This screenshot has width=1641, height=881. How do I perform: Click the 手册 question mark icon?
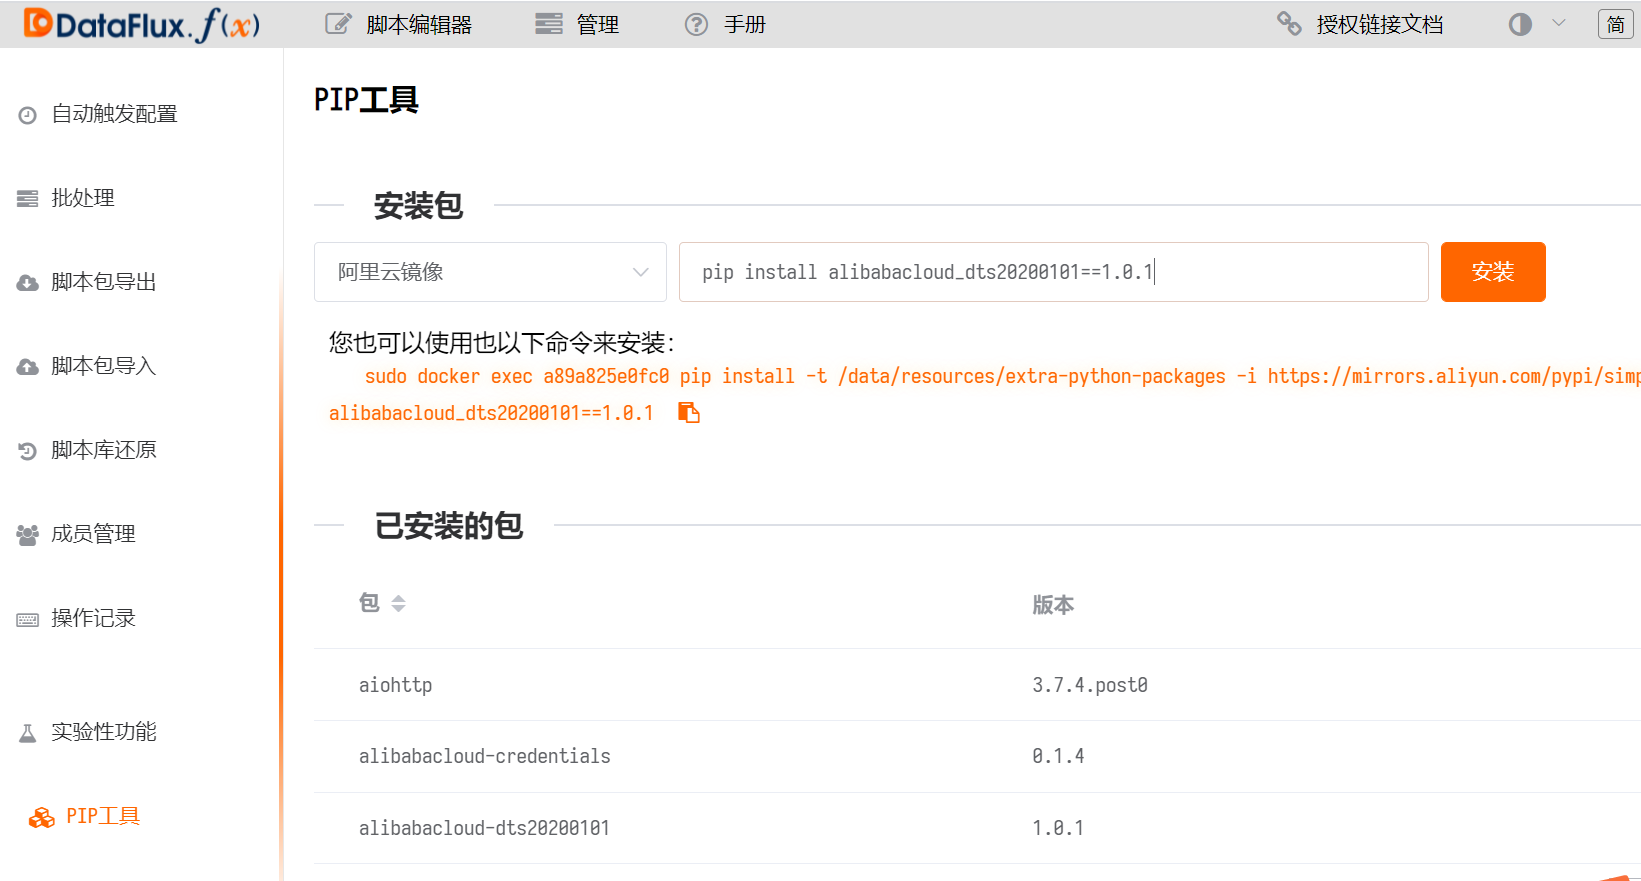pyautogui.click(x=696, y=24)
